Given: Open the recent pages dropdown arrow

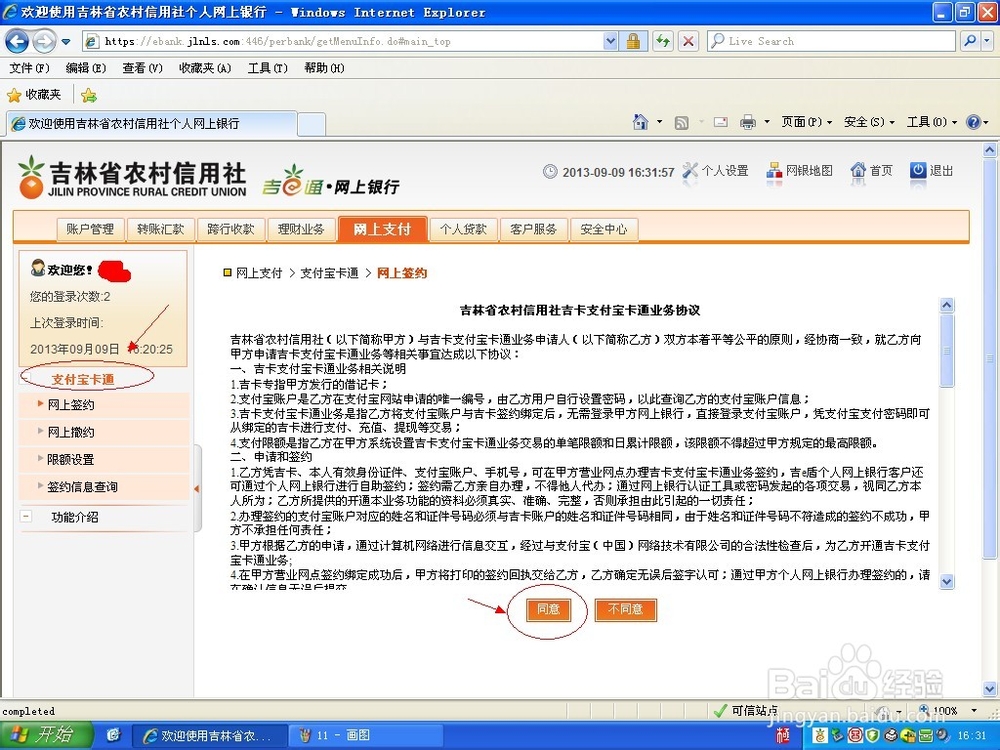Looking at the screenshot, I should pyautogui.click(x=66, y=42).
